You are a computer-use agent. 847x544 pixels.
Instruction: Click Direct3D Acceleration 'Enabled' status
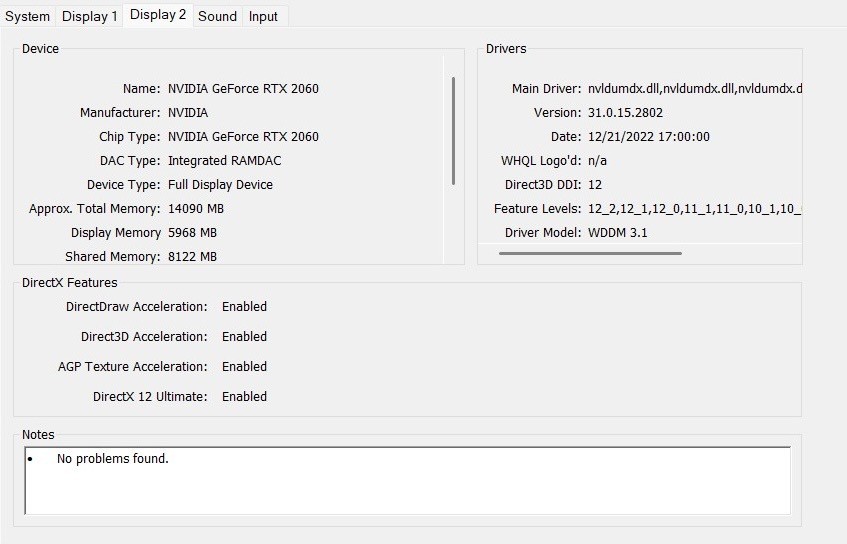[244, 337]
